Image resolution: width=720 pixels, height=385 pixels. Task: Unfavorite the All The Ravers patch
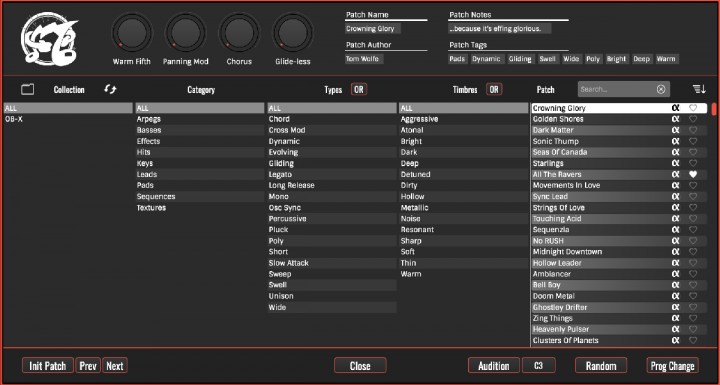[693, 175]
